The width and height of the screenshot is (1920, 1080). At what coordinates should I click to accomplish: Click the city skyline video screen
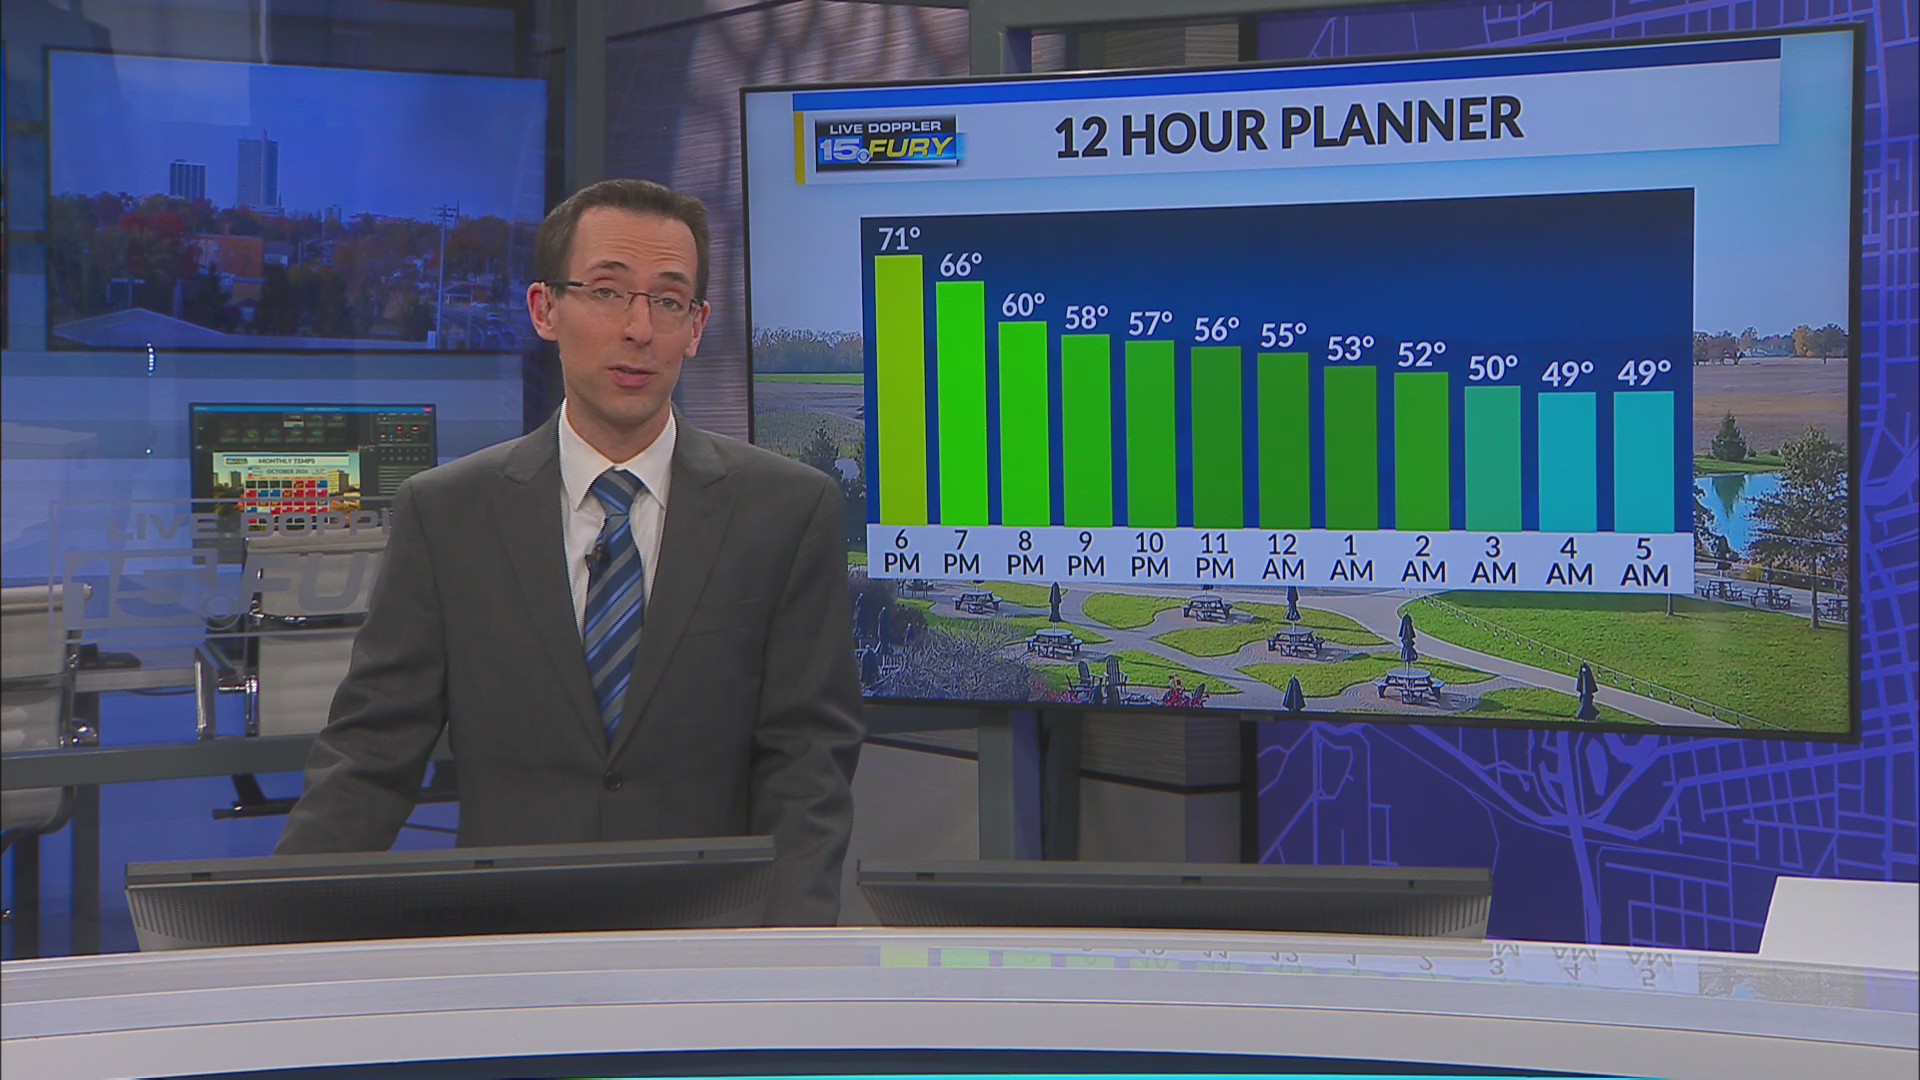(x=297, y=202)
